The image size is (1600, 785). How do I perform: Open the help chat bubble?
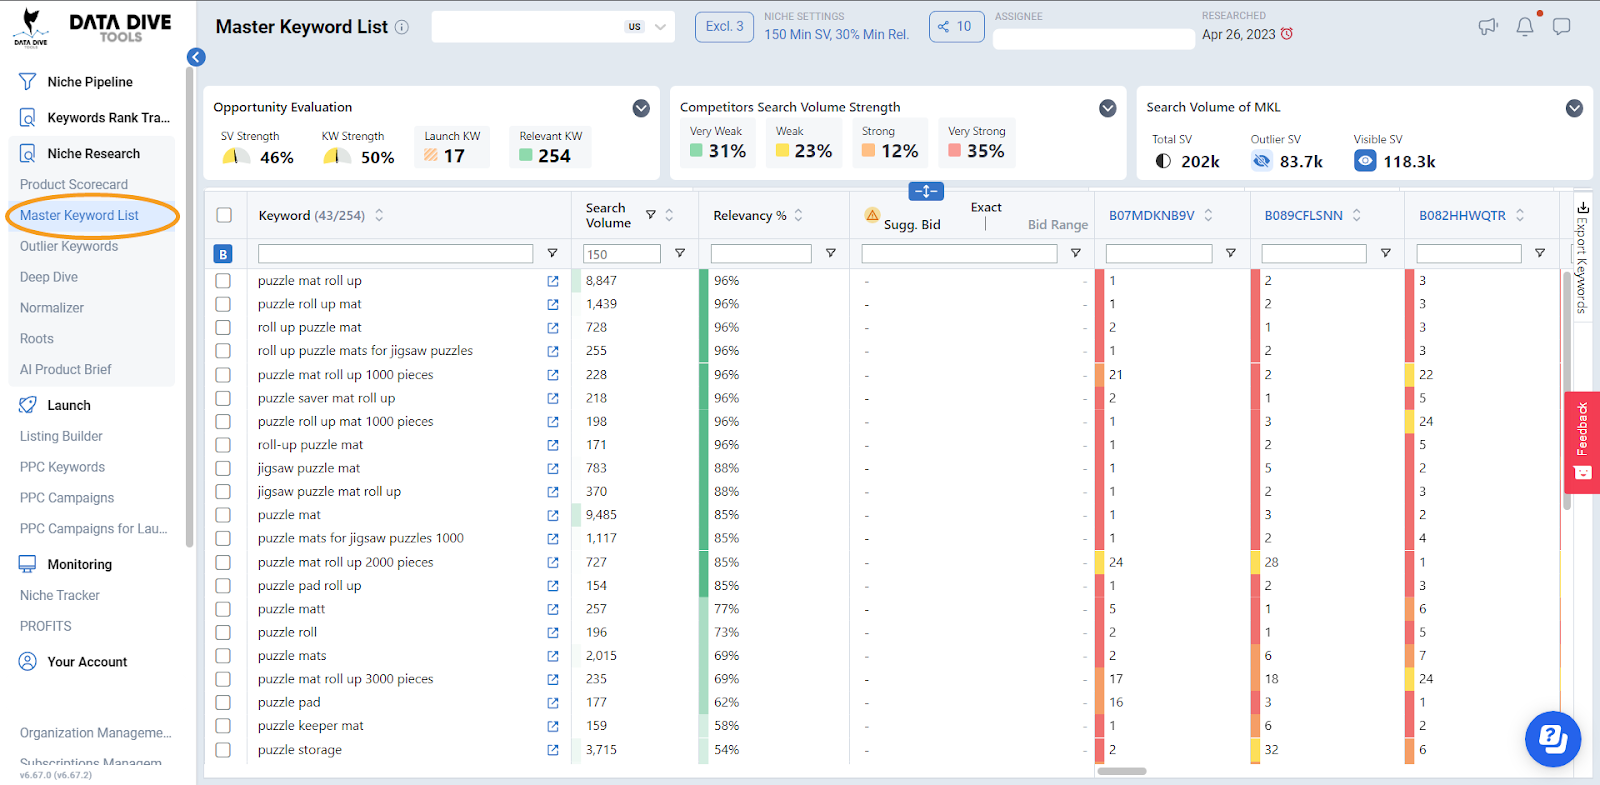tap(1553, 739)
